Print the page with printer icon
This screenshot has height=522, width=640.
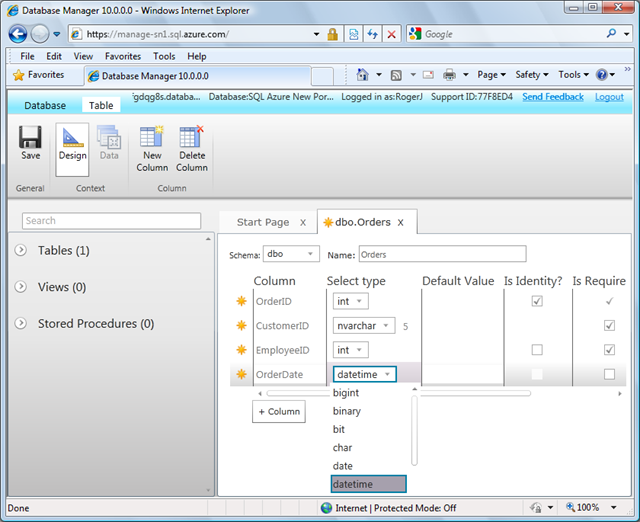point(449,75)
